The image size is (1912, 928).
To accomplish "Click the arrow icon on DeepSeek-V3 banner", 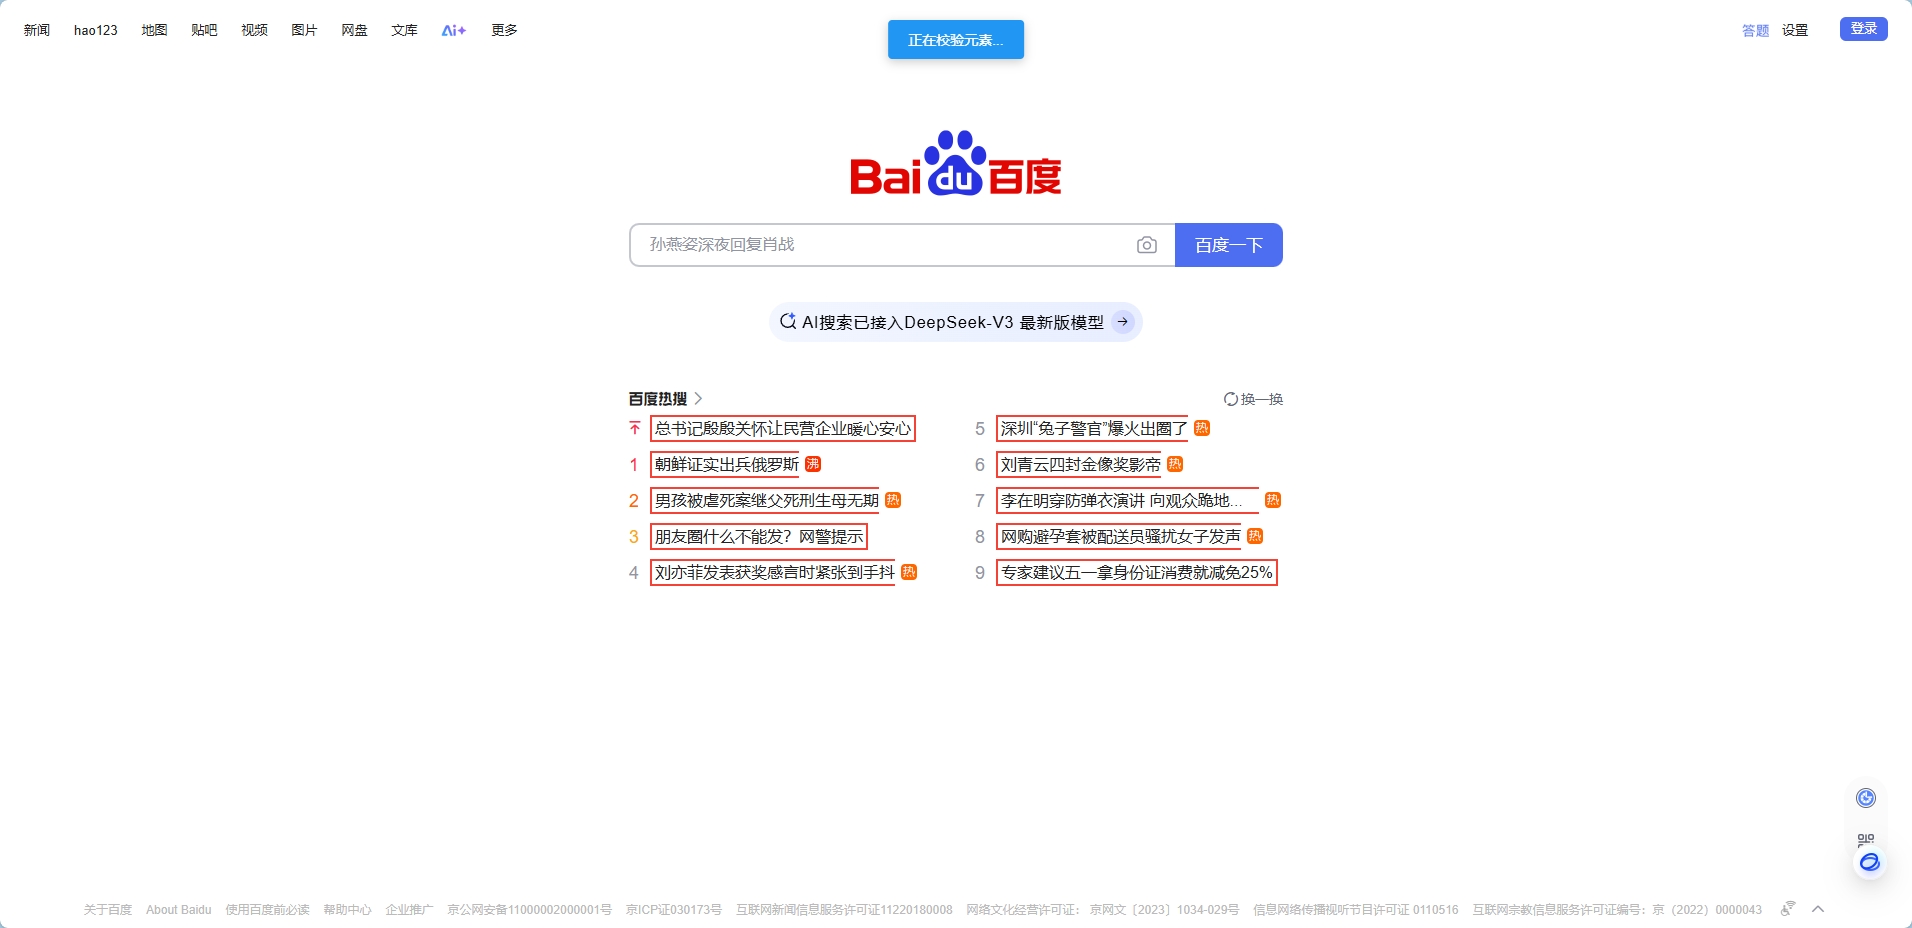I will (1123, 322).
